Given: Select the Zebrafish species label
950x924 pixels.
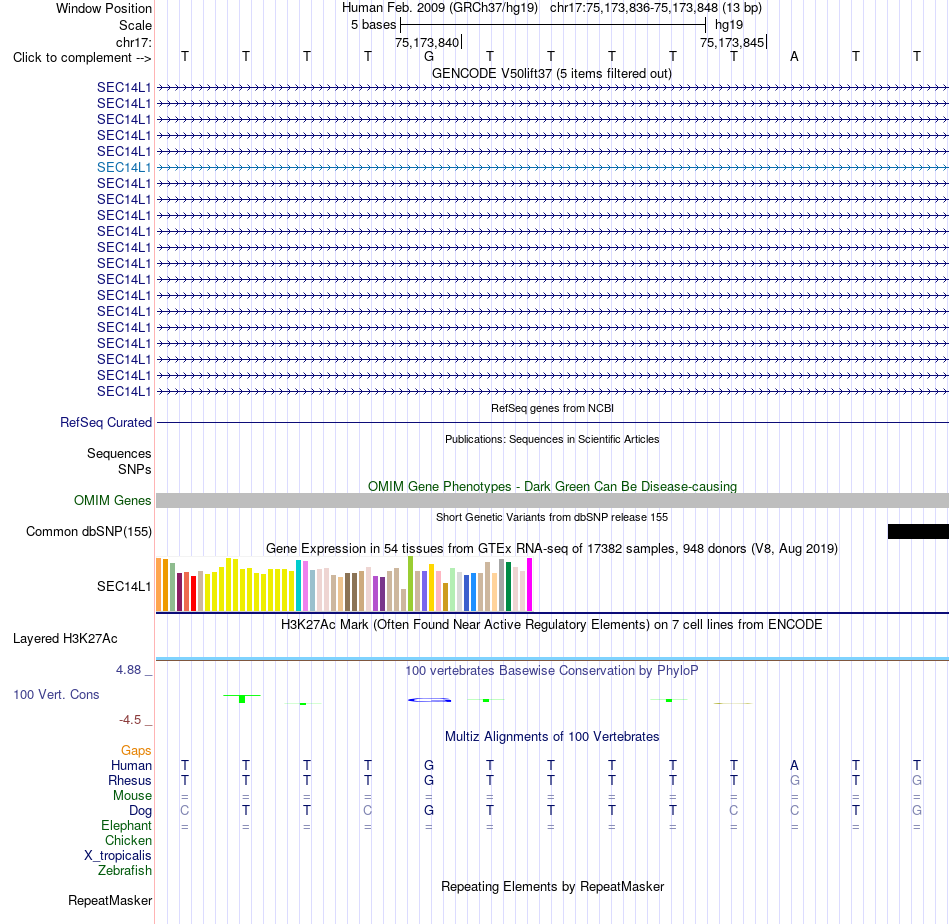Looking at the screenshot, I should click(125, 871).
